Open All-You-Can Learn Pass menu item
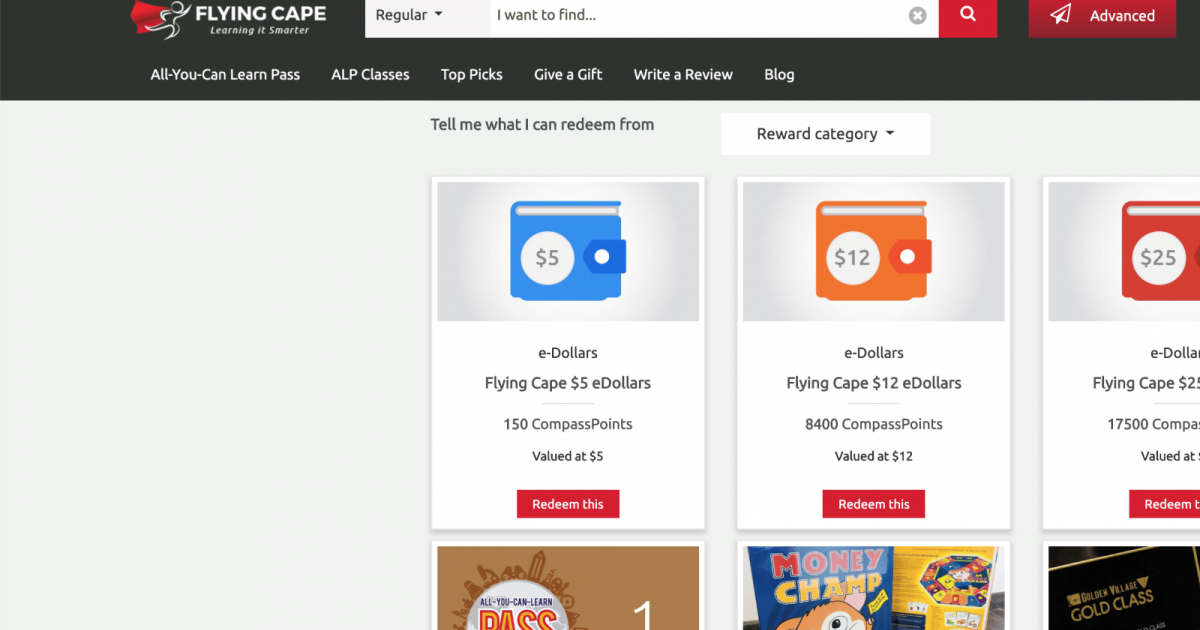Screen dimensions: 1200x630 pyautogui.click(x=225, y=74)
